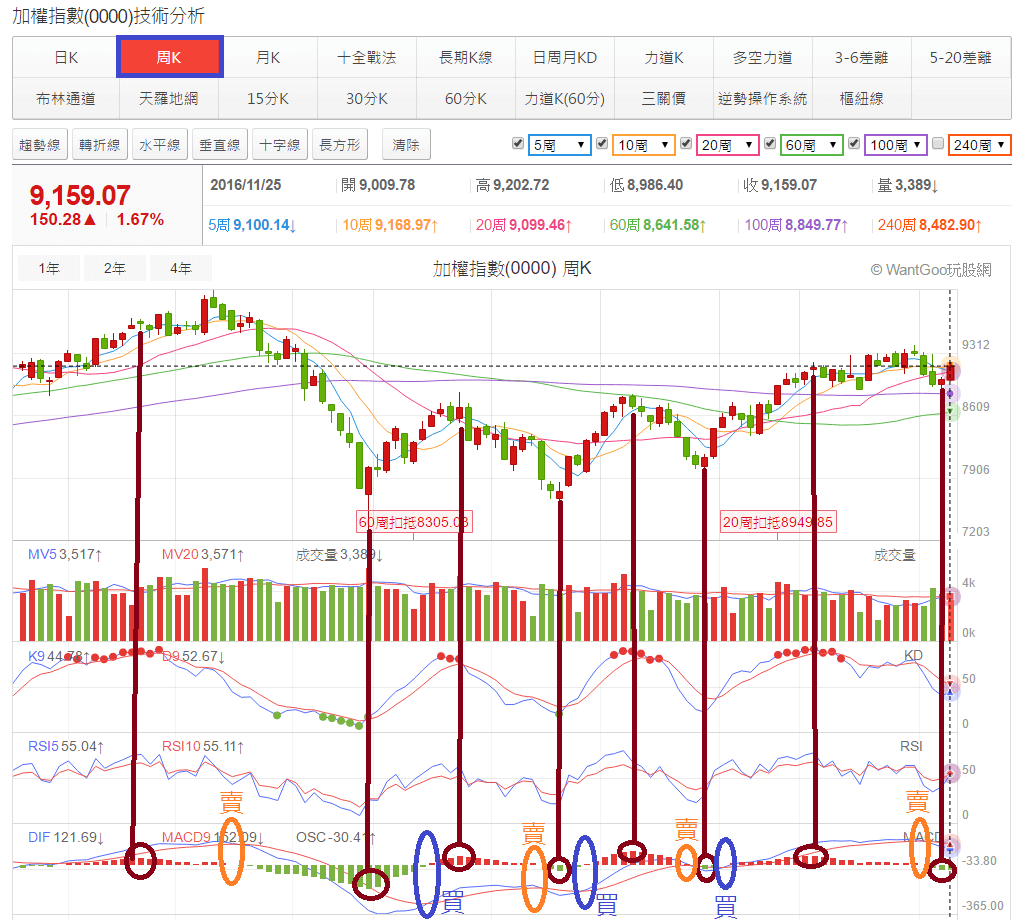Click the 20周扣抵8949.85 chart label
The width and height of the screenshot is (1021, 920).
click(778, 522)
